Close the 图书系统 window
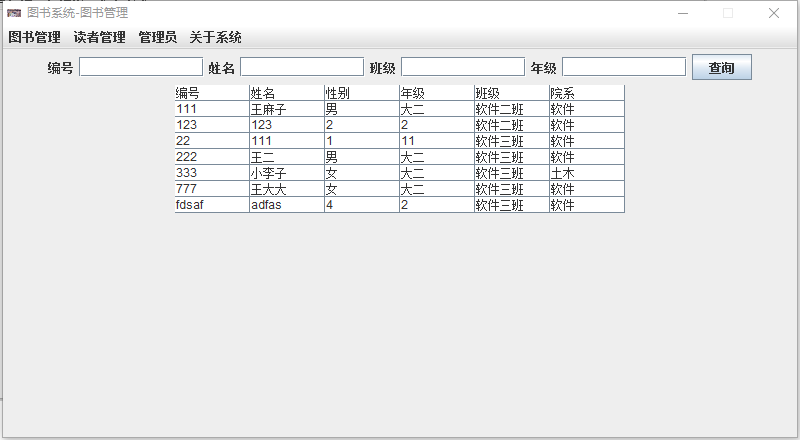Image resolution: width=800 pixels, height=440 pixels. [x=773, y=13]
